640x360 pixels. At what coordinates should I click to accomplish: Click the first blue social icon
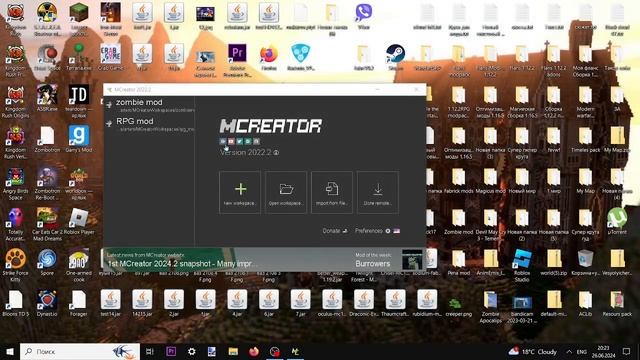(x=223, y=141)
